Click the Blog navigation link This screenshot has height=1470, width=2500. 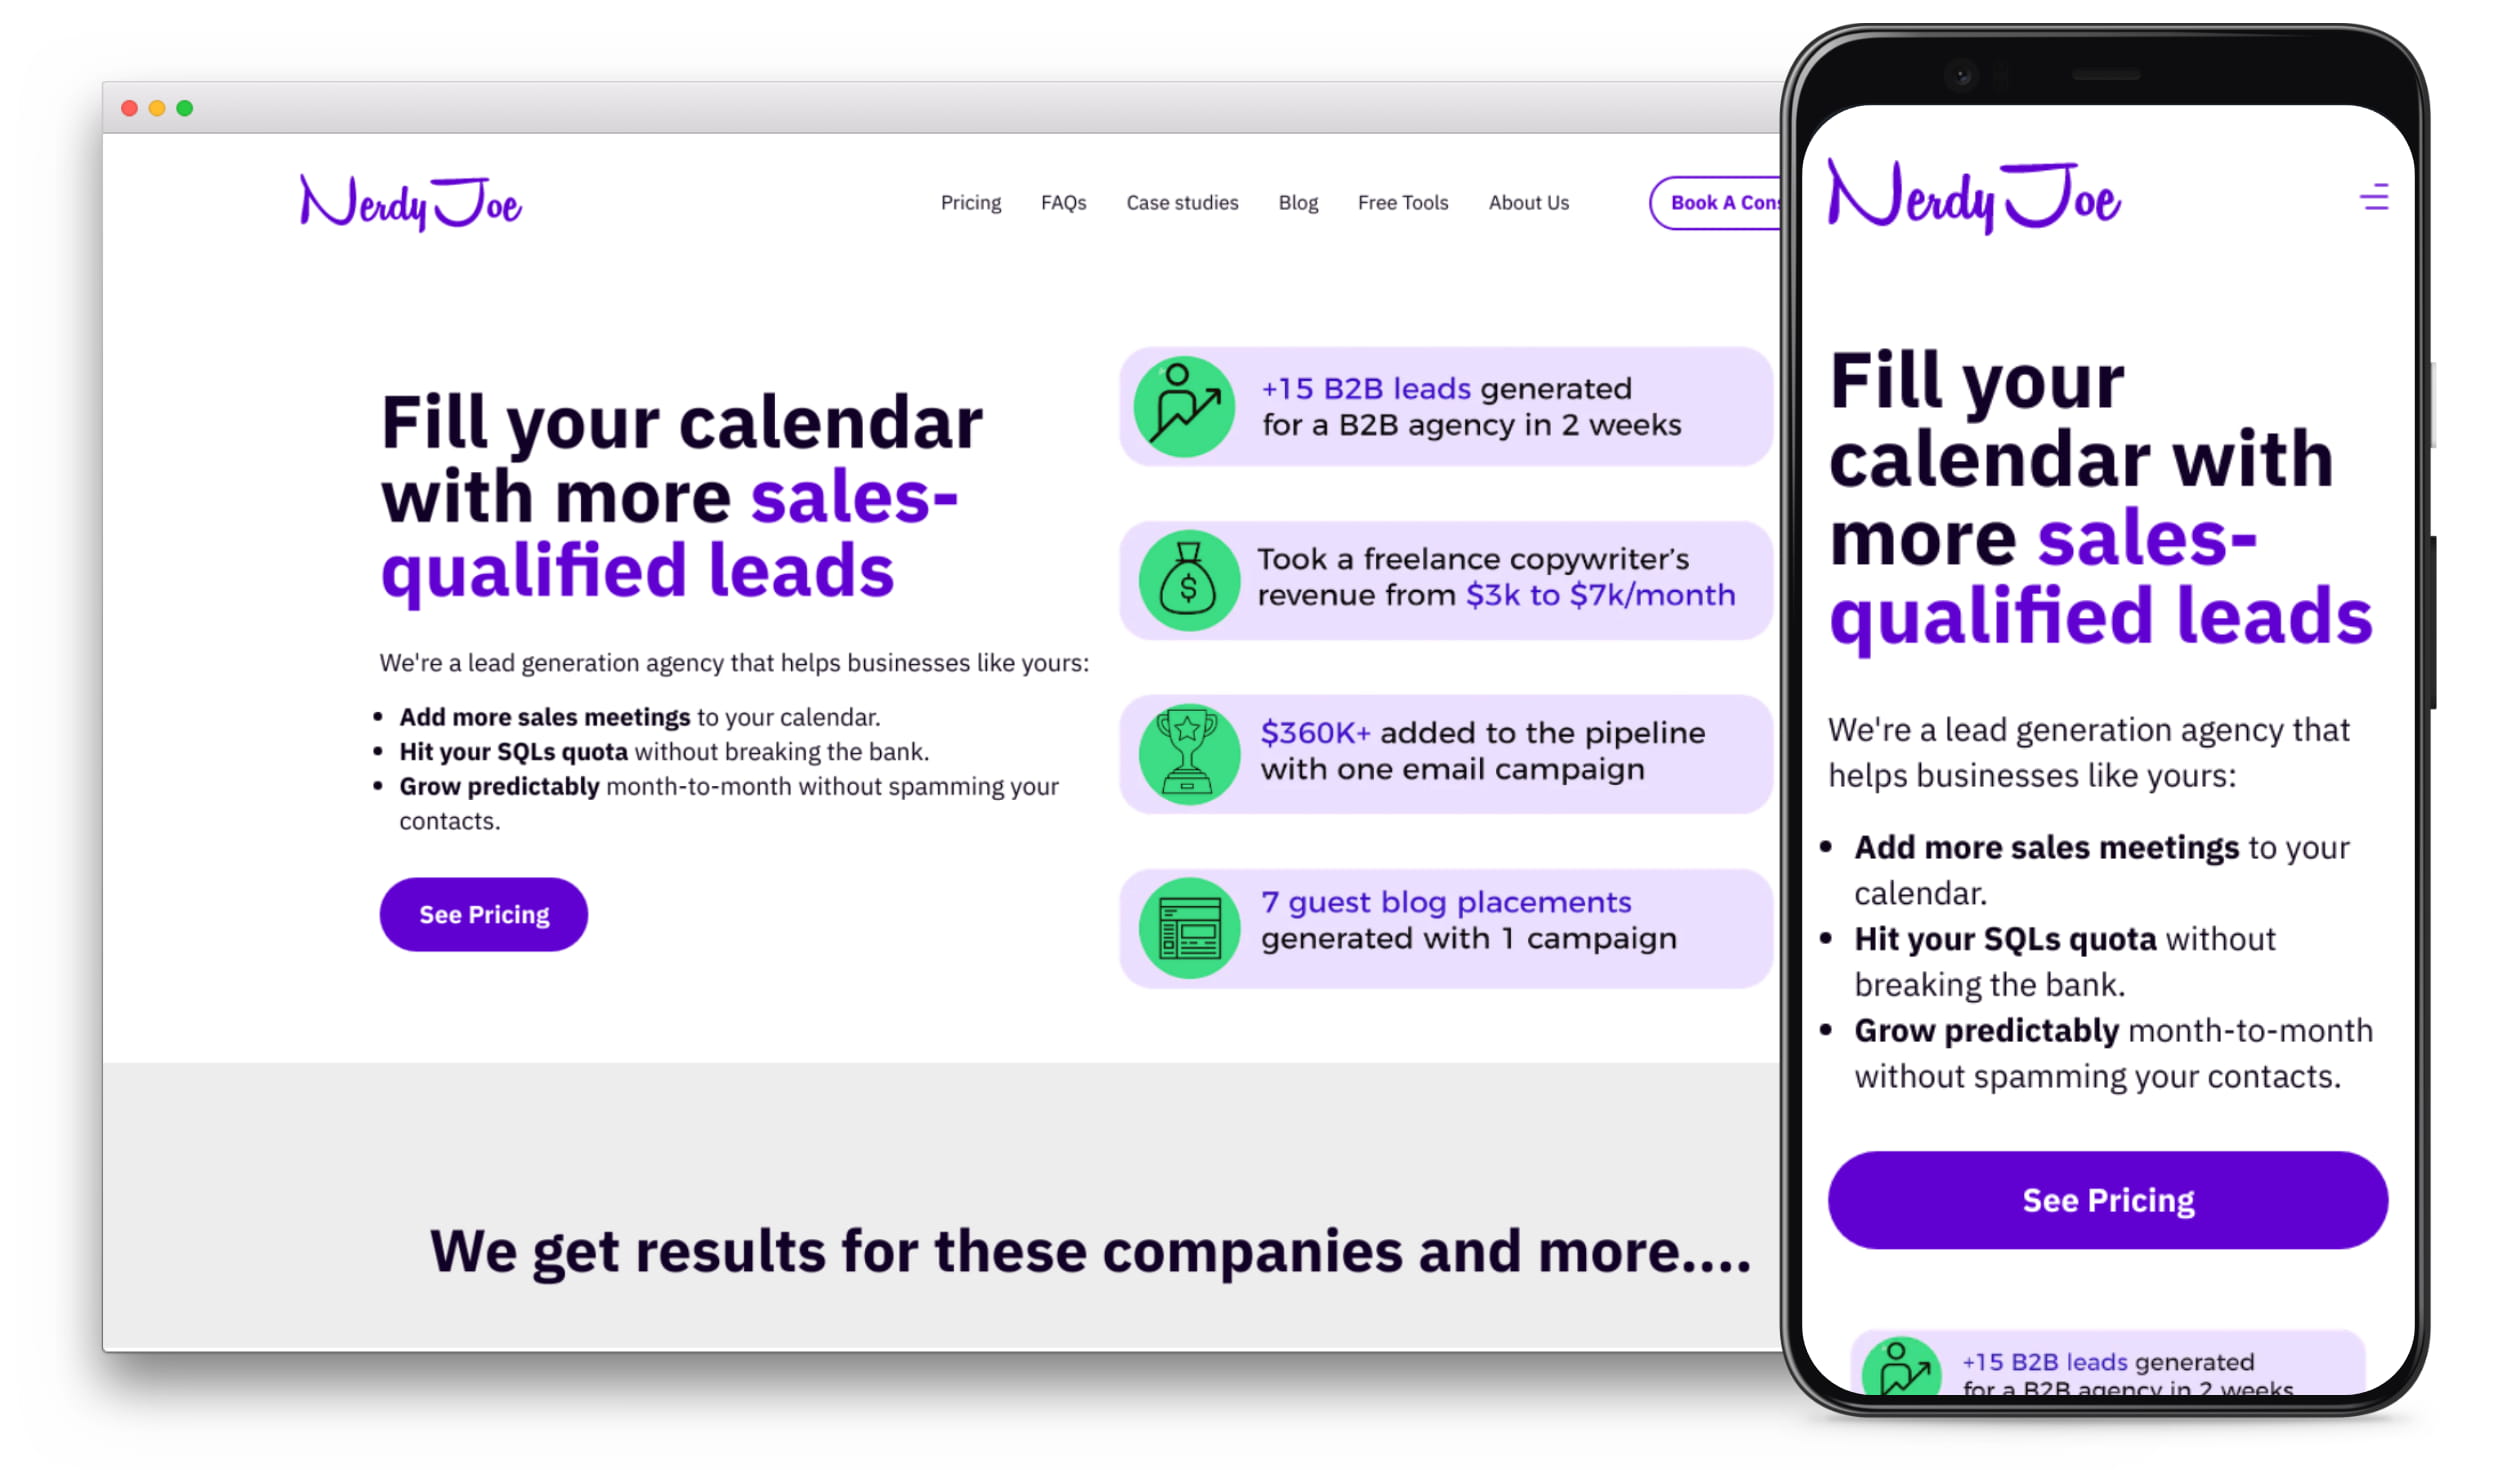coord(1296,201)
